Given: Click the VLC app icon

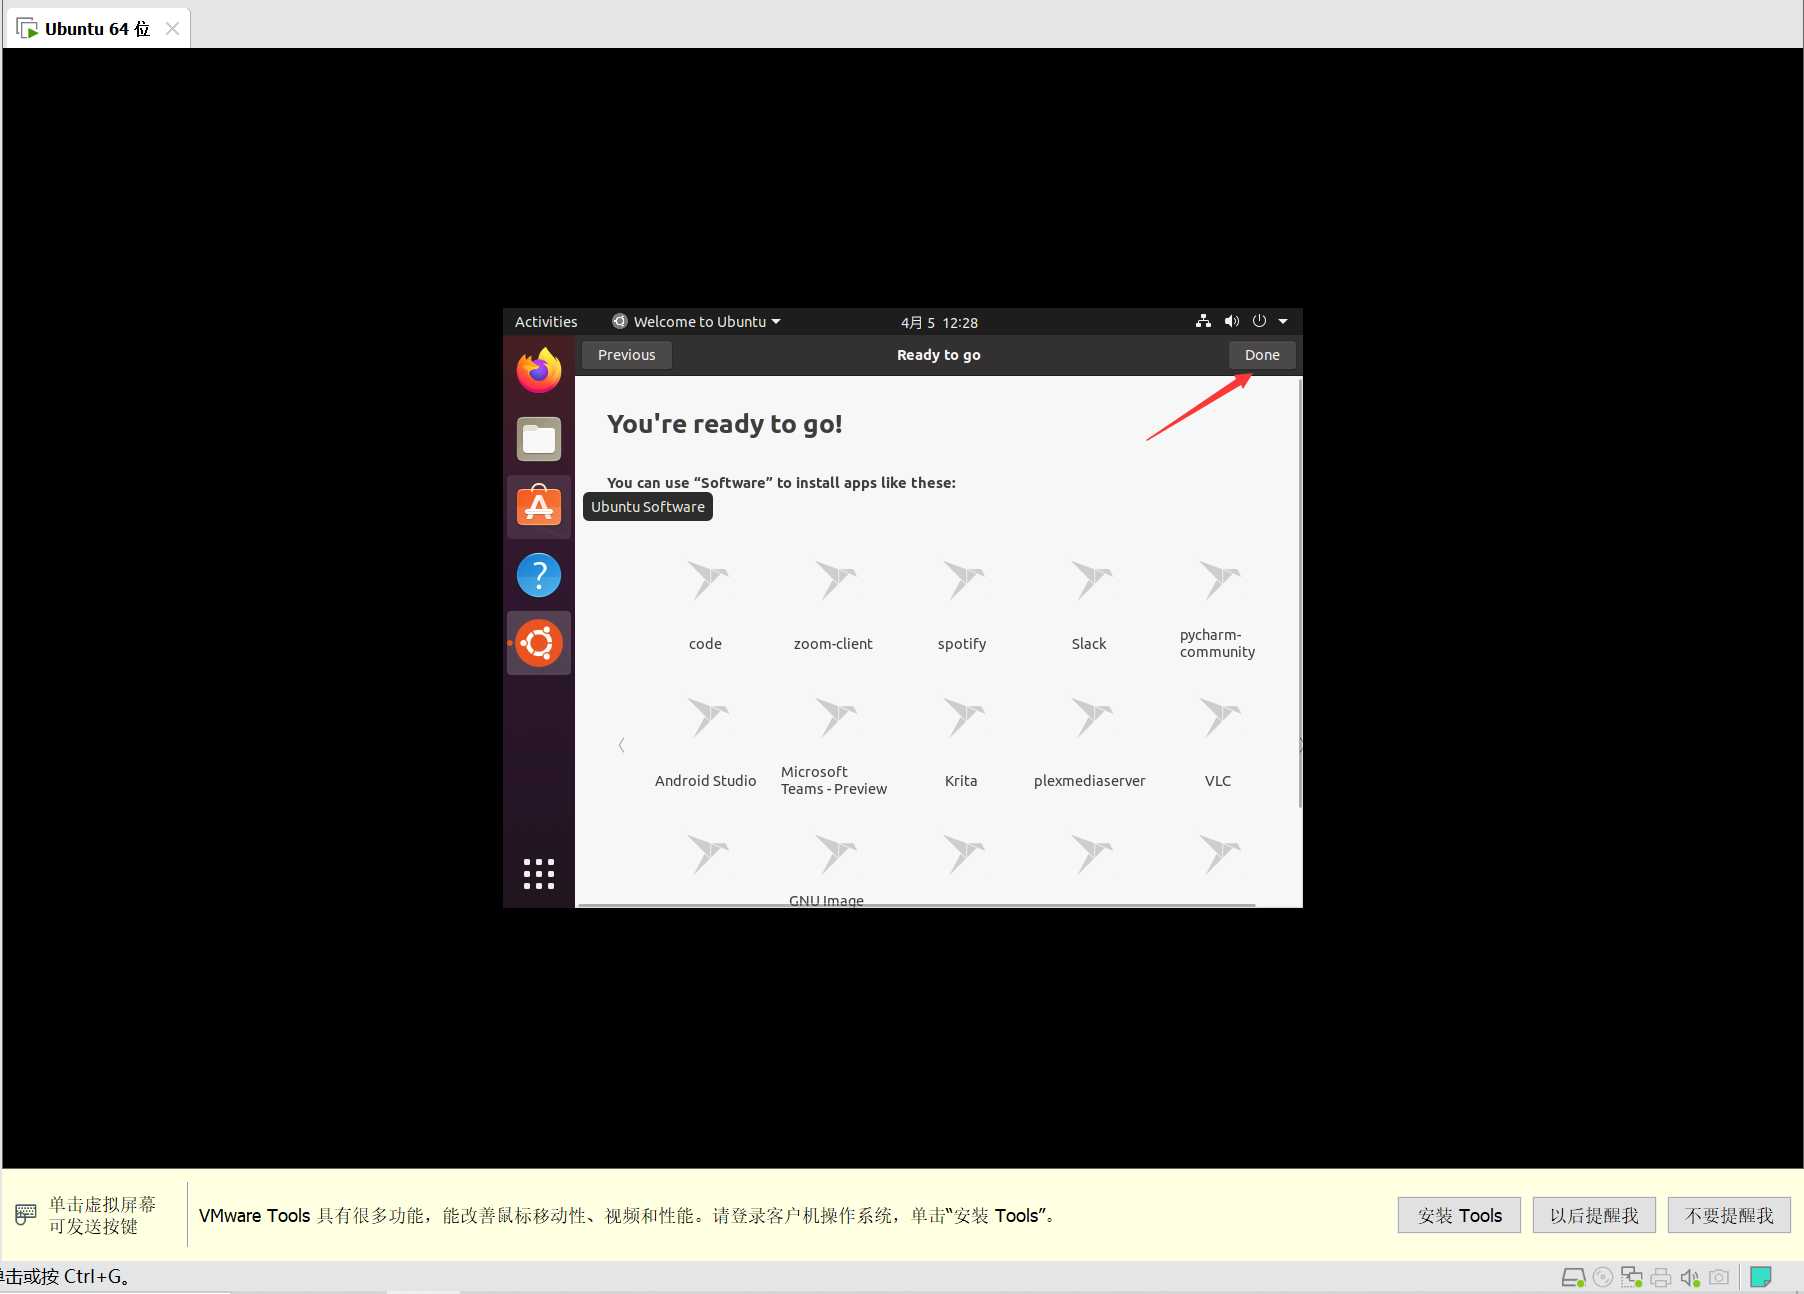Looking at the screenshot, I should tap(1219, 717).
